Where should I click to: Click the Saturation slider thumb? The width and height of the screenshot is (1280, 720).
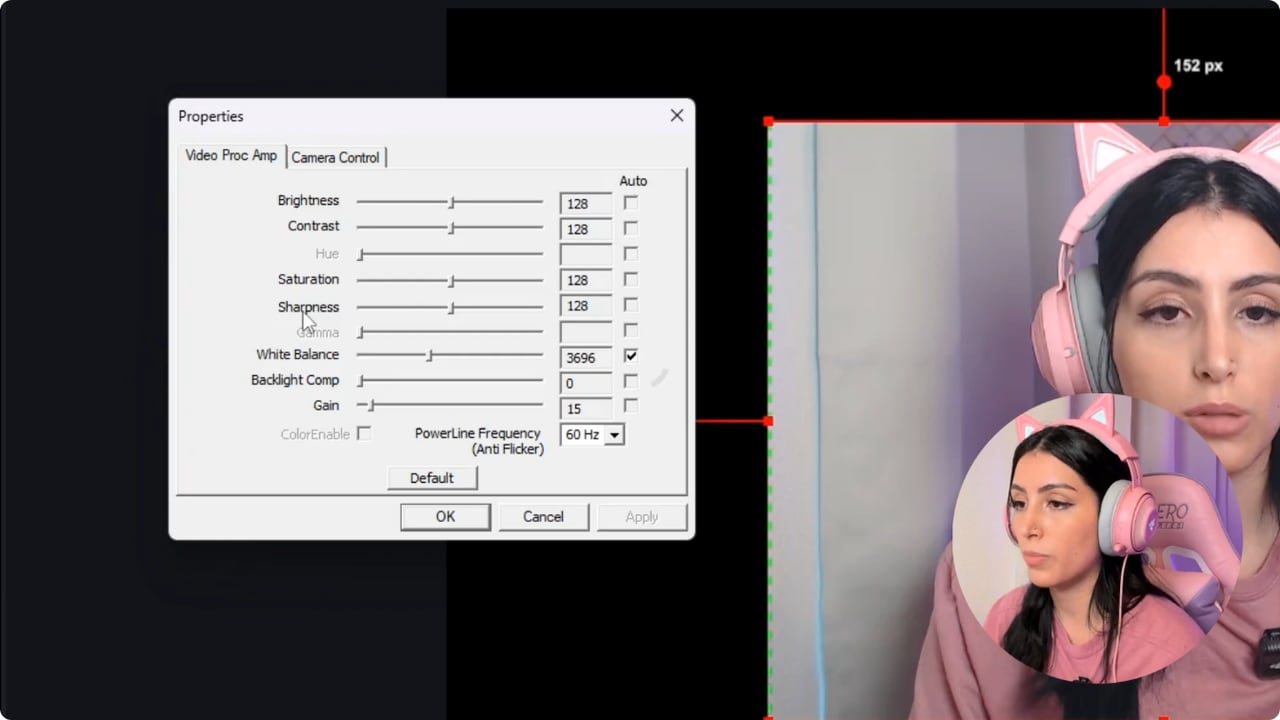452,281
